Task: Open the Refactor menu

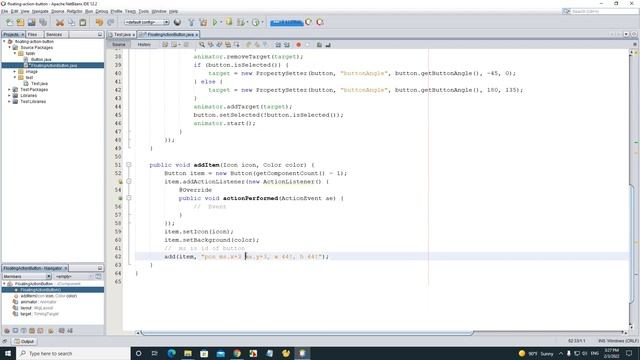Action: click(74, 11)
